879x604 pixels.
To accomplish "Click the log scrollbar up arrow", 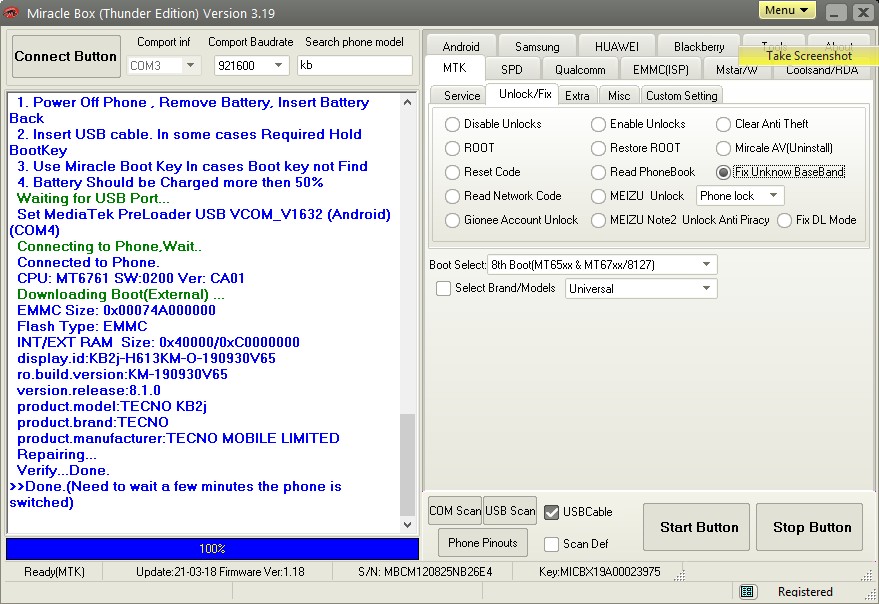I will 408,102.
